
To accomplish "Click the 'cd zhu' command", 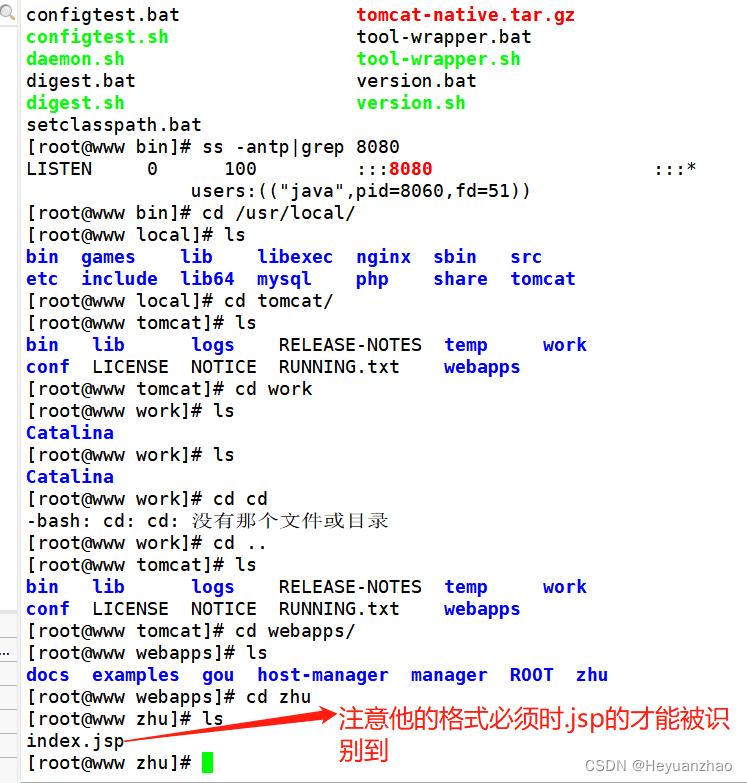I will tap(279, 697).
